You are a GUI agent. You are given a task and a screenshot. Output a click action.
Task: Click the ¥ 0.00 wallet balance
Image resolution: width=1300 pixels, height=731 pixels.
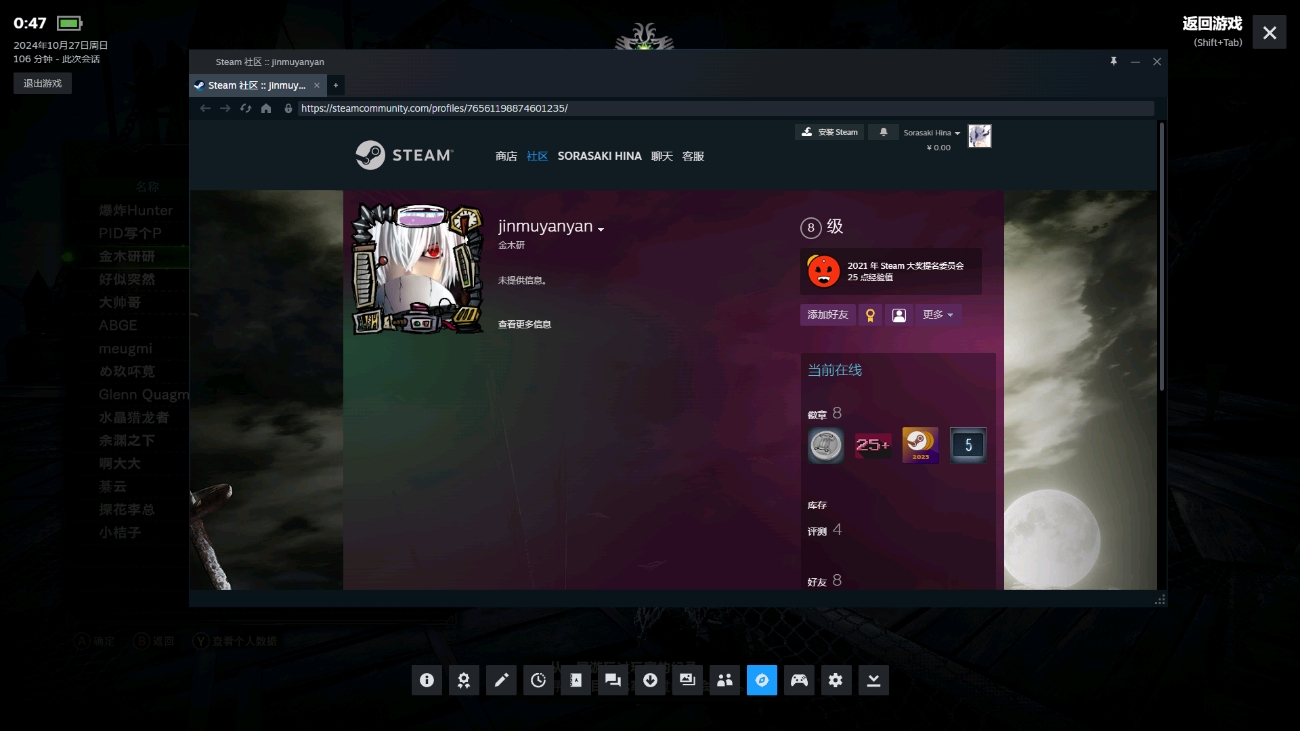click(x=939, y=148)
